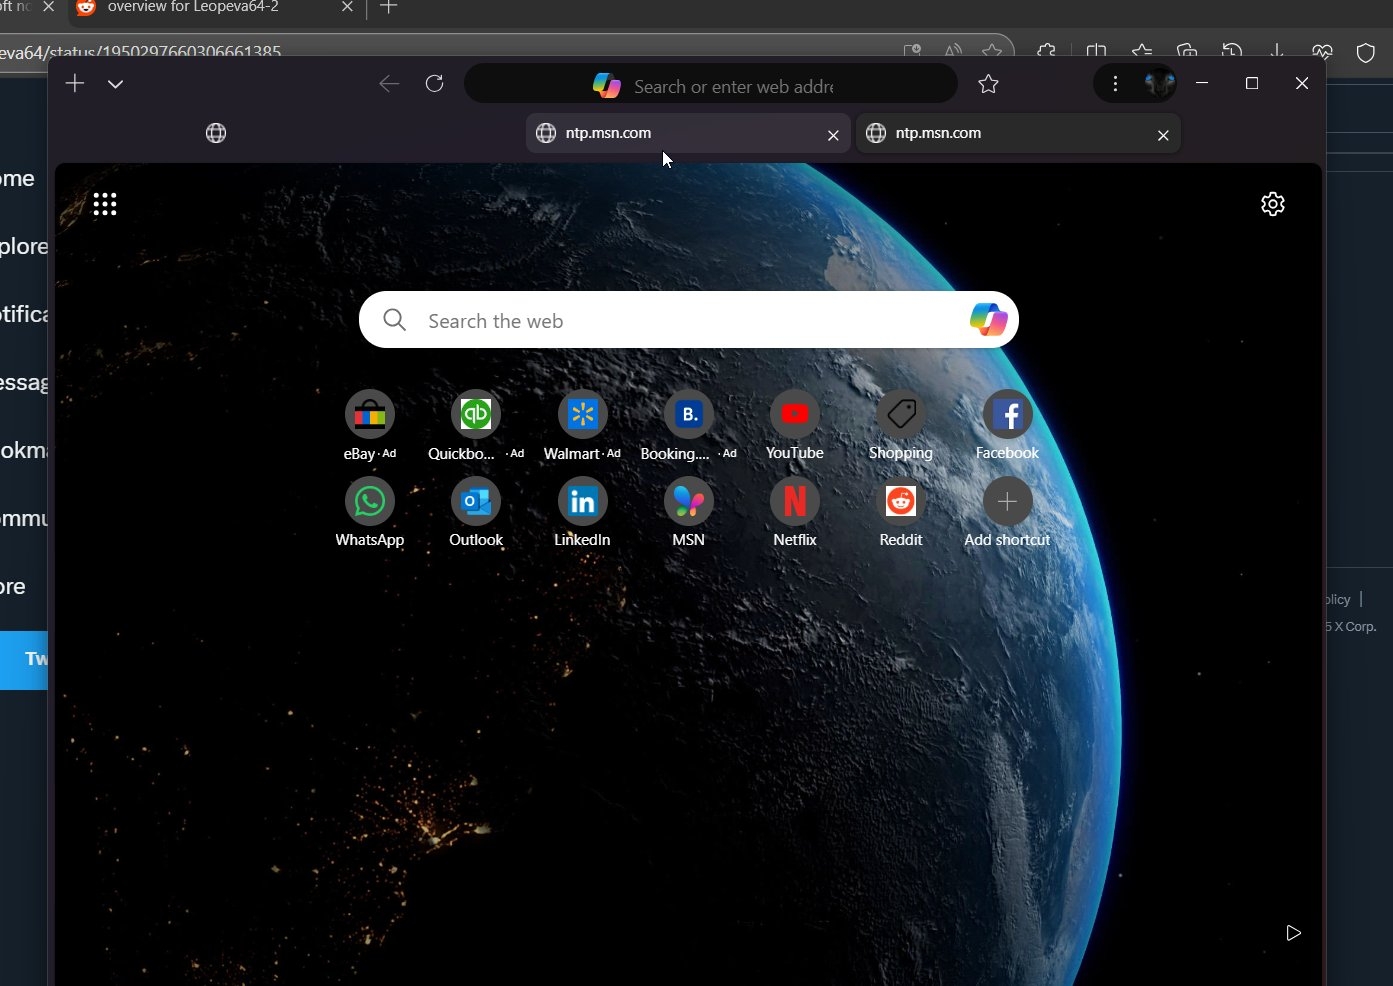This screenshot has width=1393, height=986.
Task: Click Add shortcut on the new tab page
Action: point(1006,501)
